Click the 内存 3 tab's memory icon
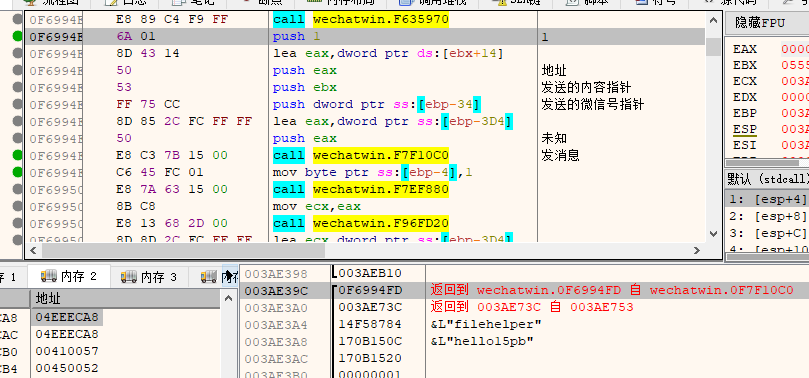Screen dimensions: 809x378 [129, 276]
